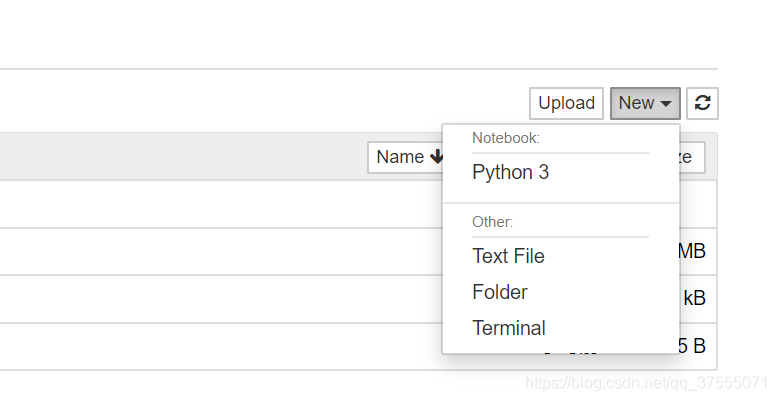
Task: Click the Notebook: section header
Action: 506,137
